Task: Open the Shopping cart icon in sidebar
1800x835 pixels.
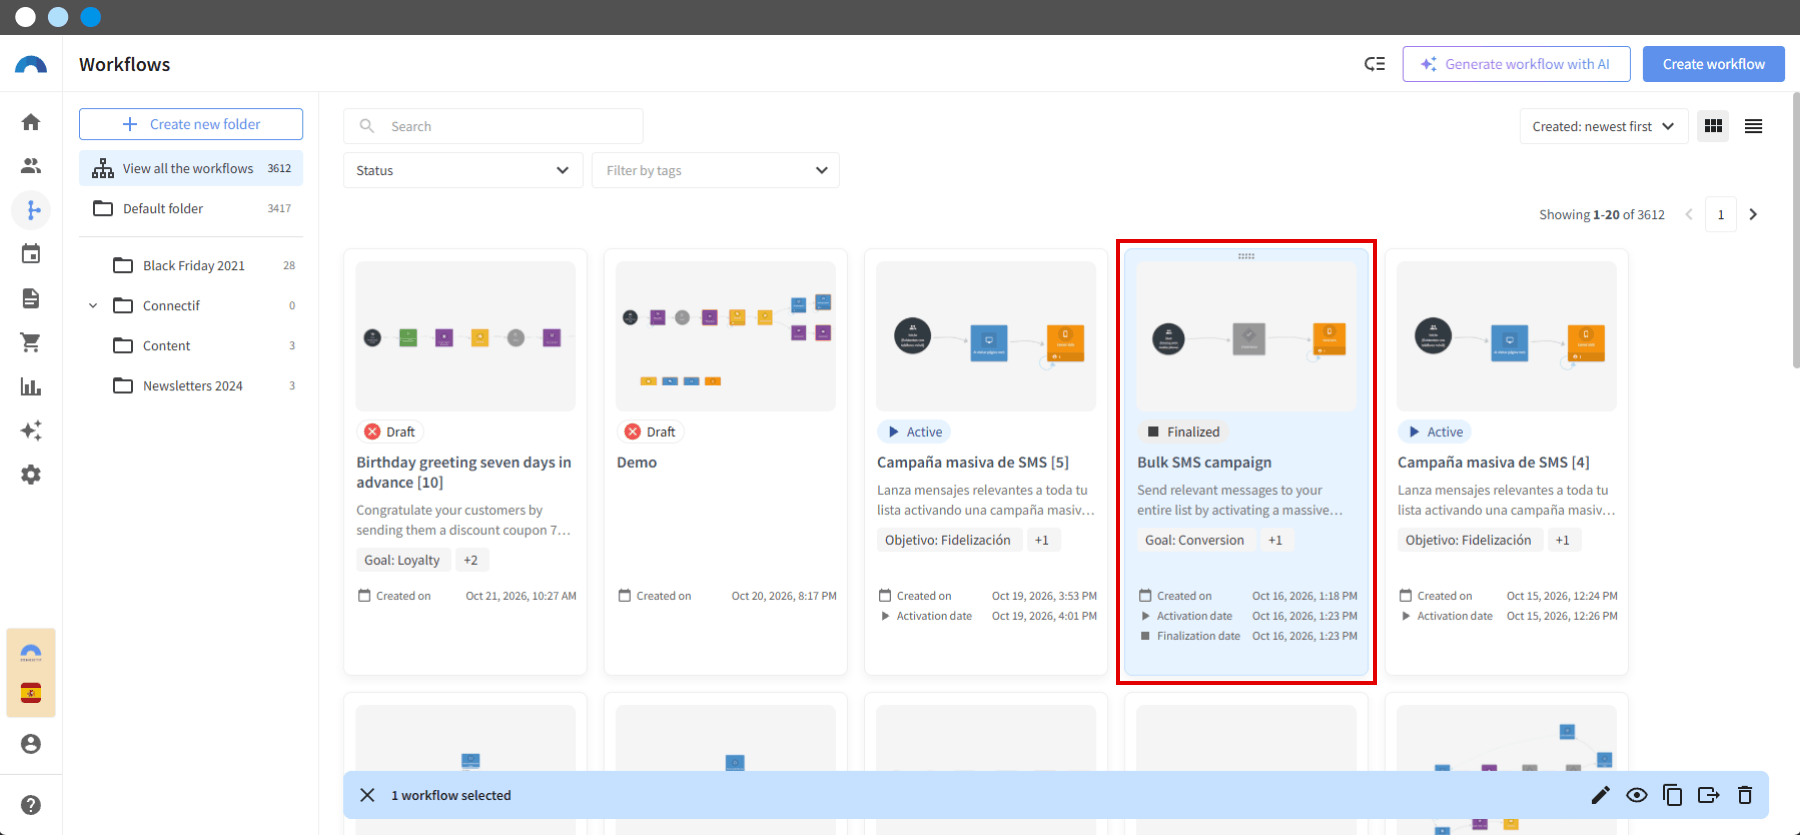Action: pos(31,342)
